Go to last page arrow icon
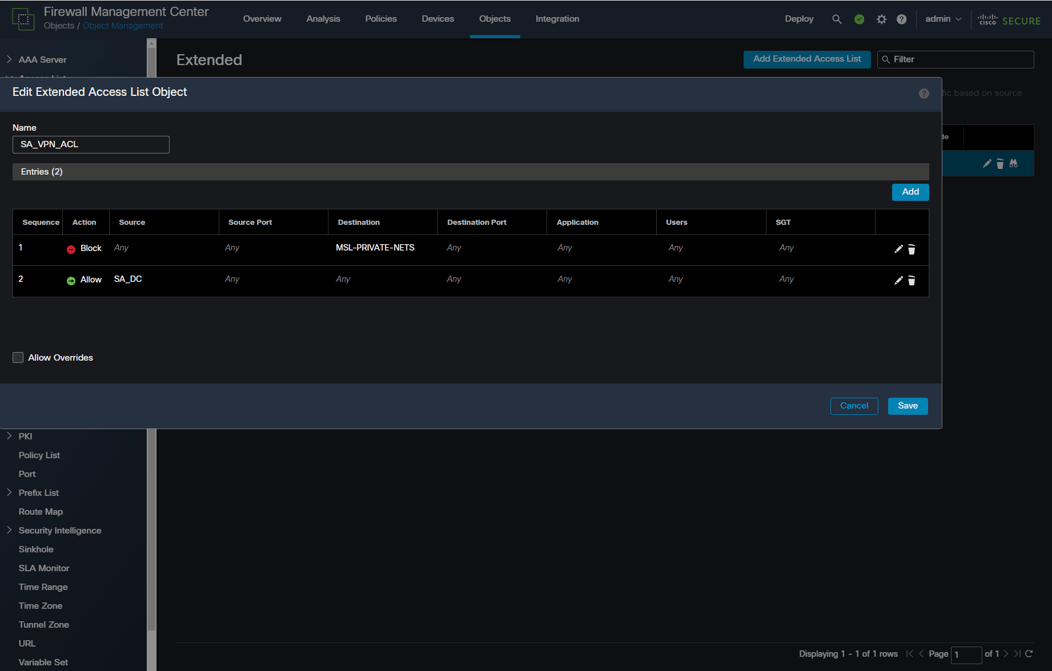 click(x=1017, y=654)
